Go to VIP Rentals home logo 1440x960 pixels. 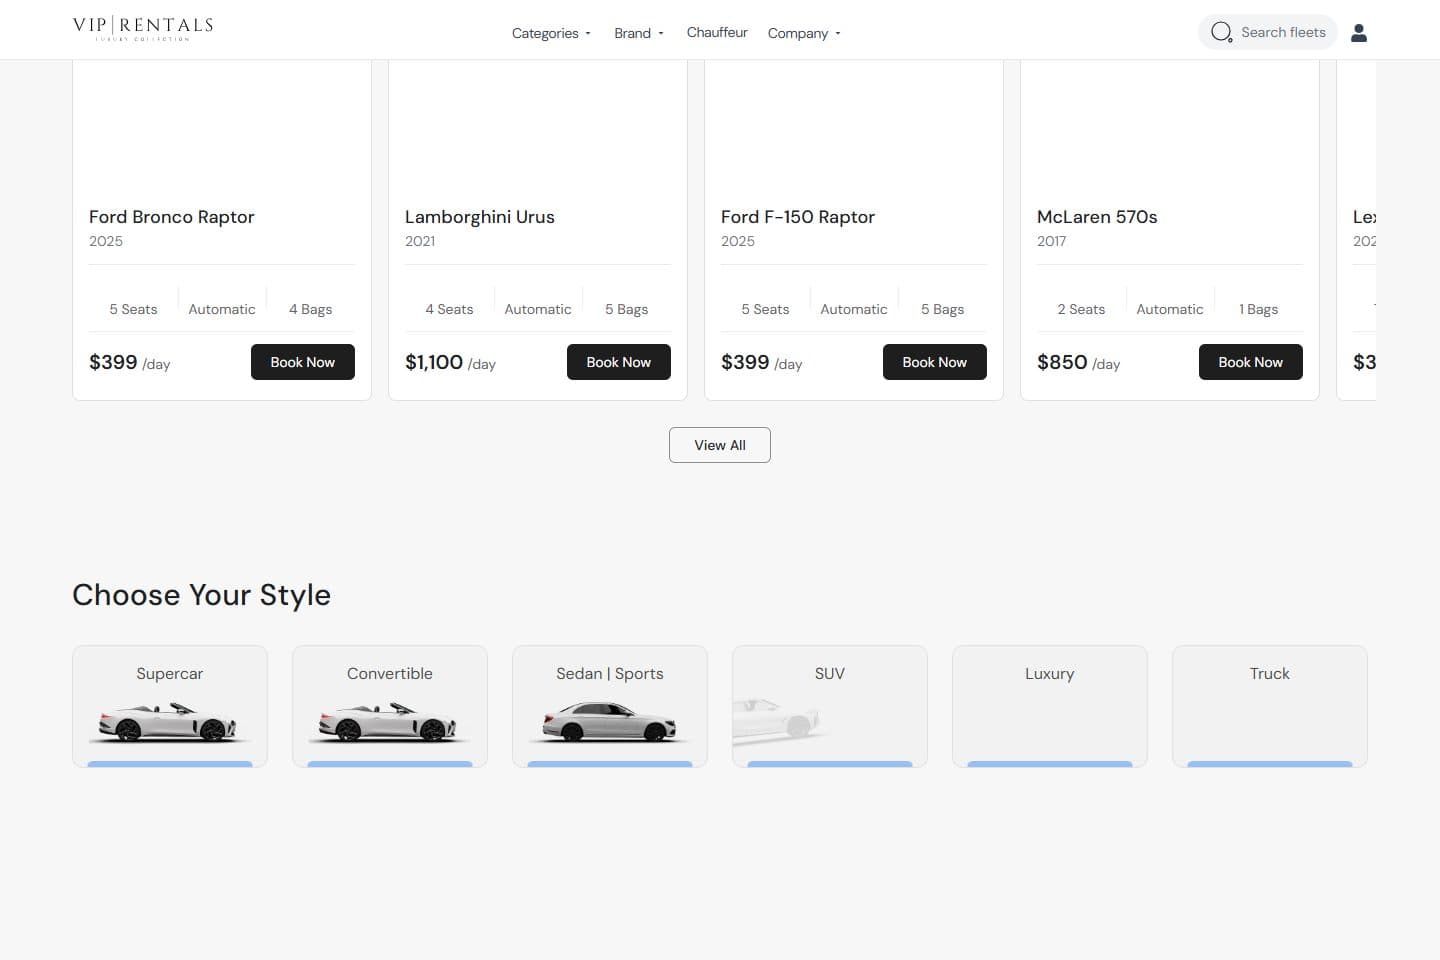143,28
